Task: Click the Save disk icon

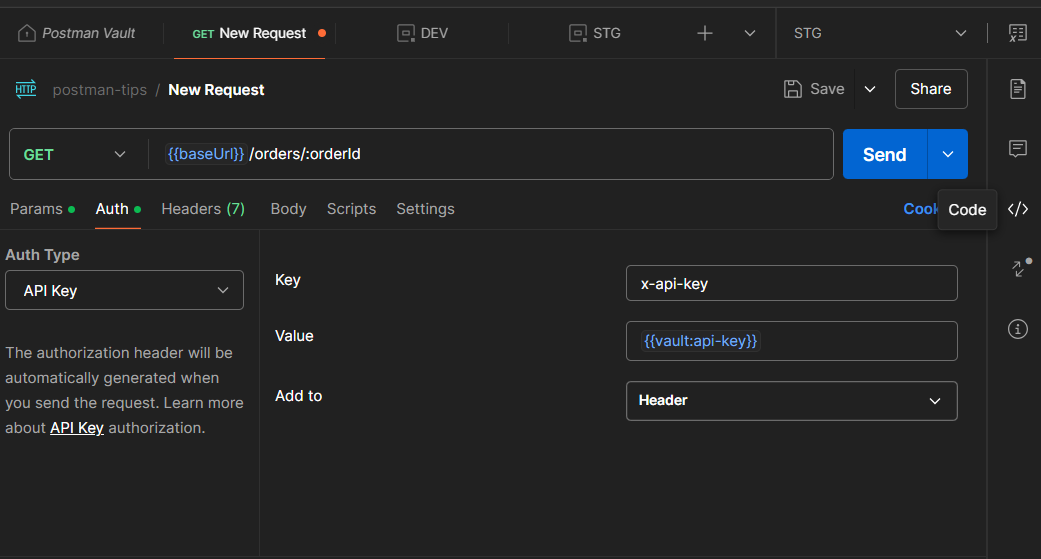Action: (793, 89)
